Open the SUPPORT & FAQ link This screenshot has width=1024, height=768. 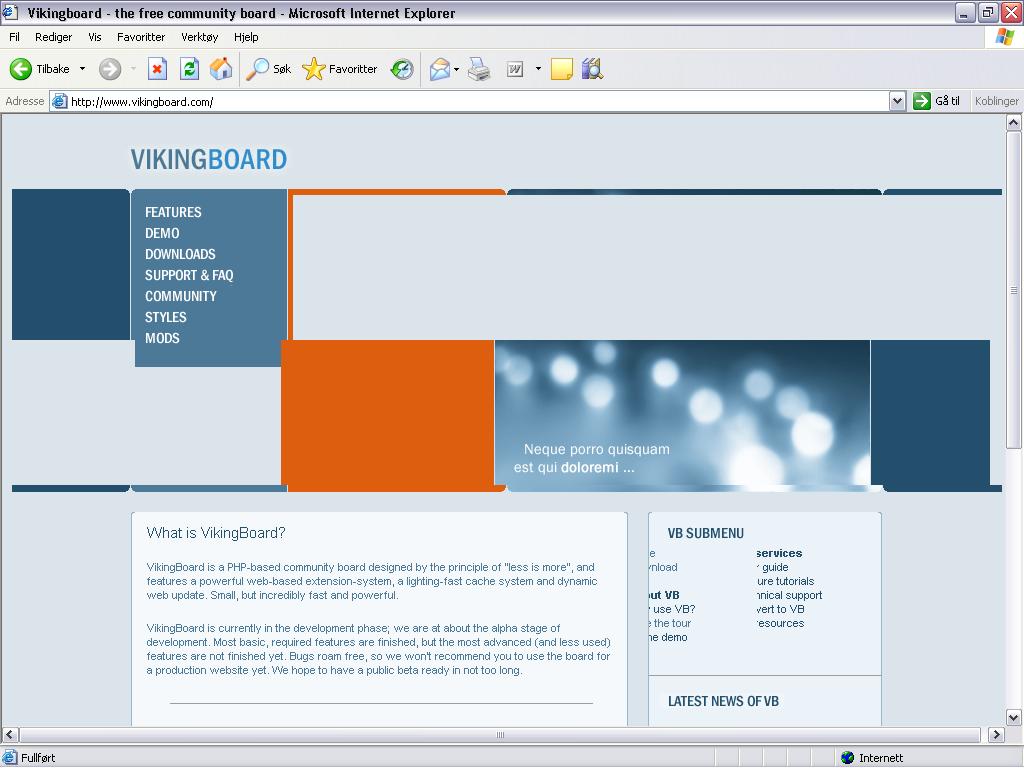(189, 275)
